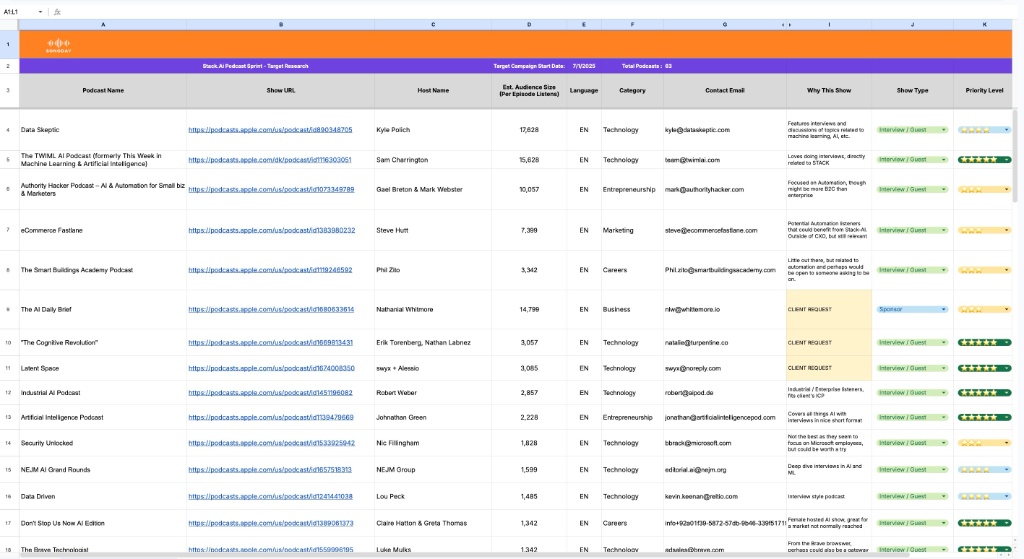Select row 9 header
Screen dimensions: 1024x559
click(9, 309)
